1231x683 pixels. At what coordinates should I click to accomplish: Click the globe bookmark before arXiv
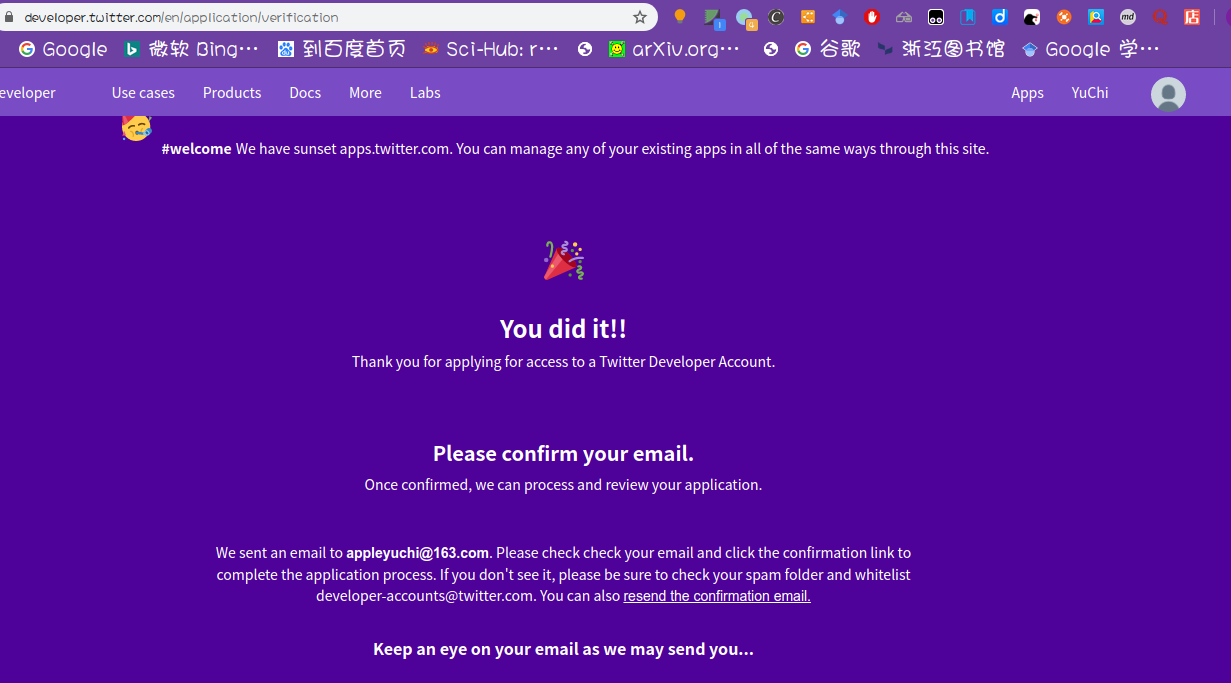(x=585, y=49)
